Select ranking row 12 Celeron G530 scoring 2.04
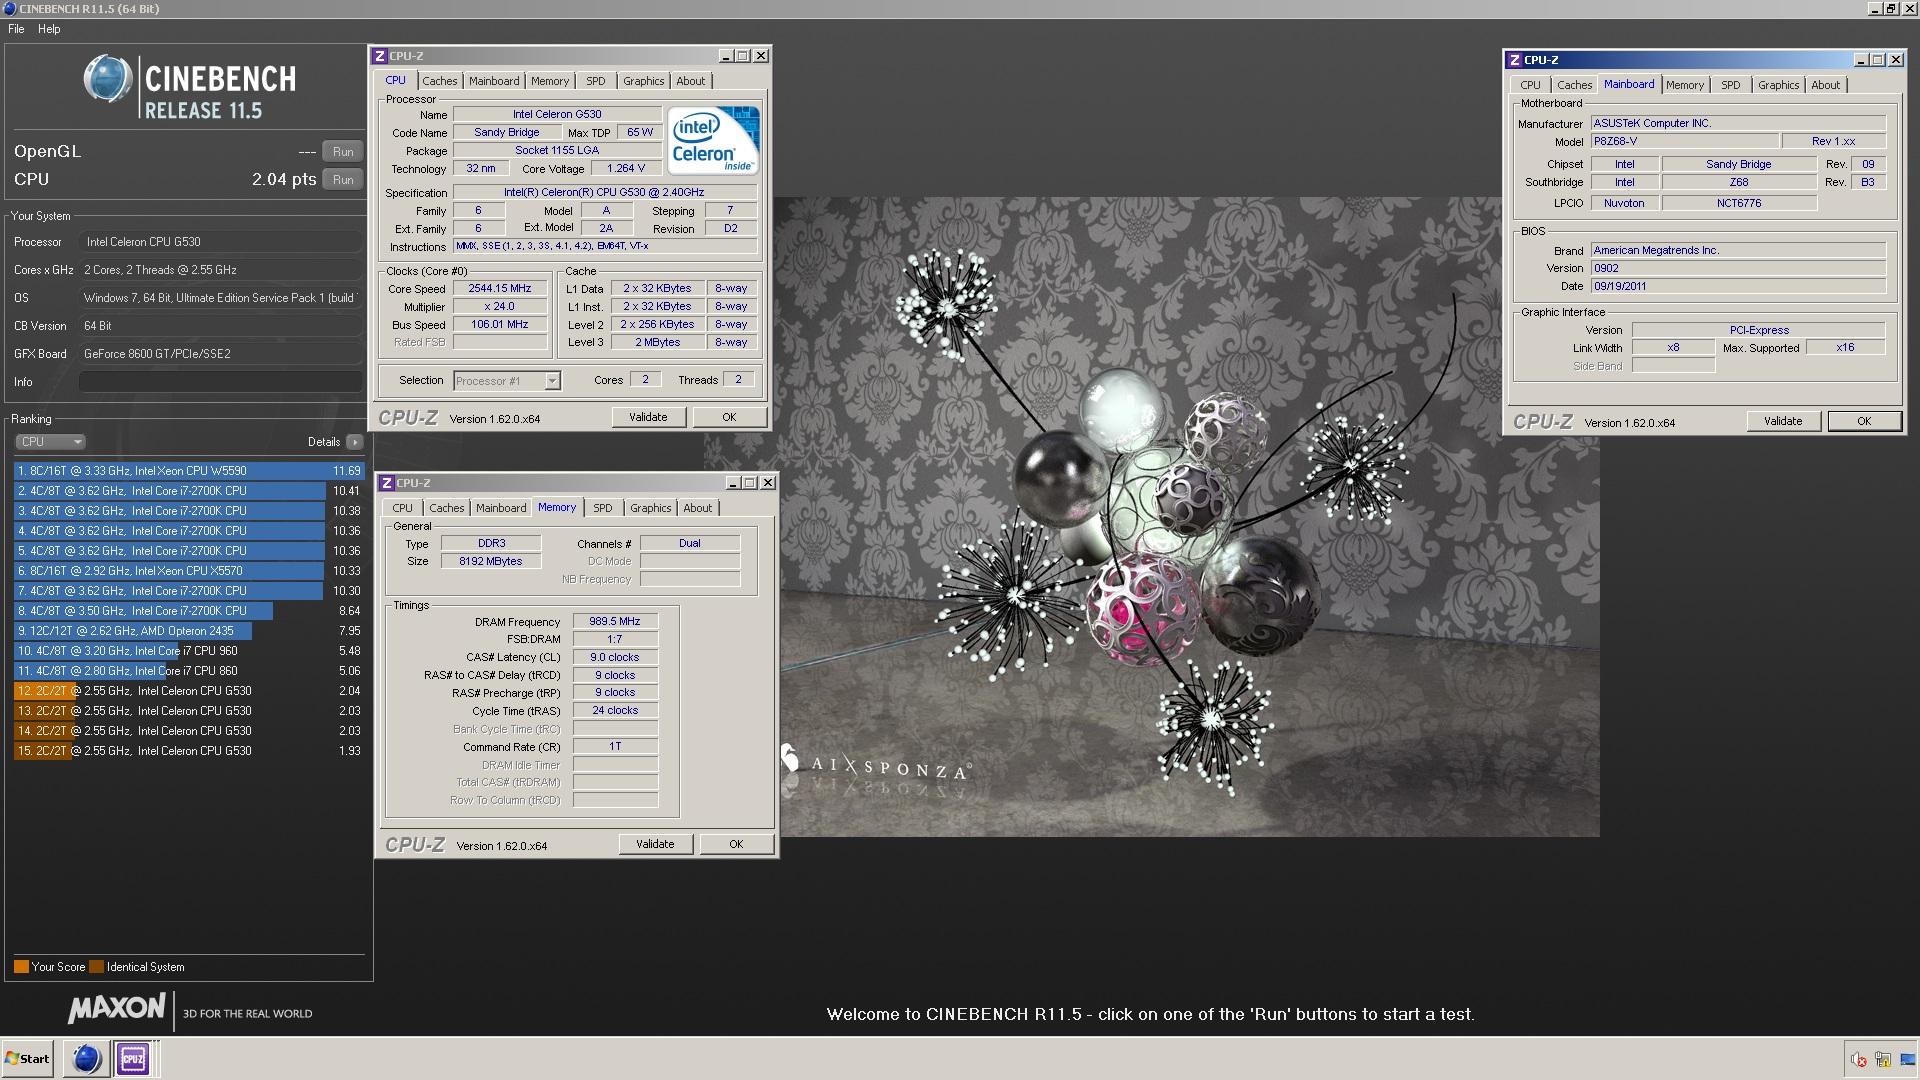 click(x=189, y=691)
